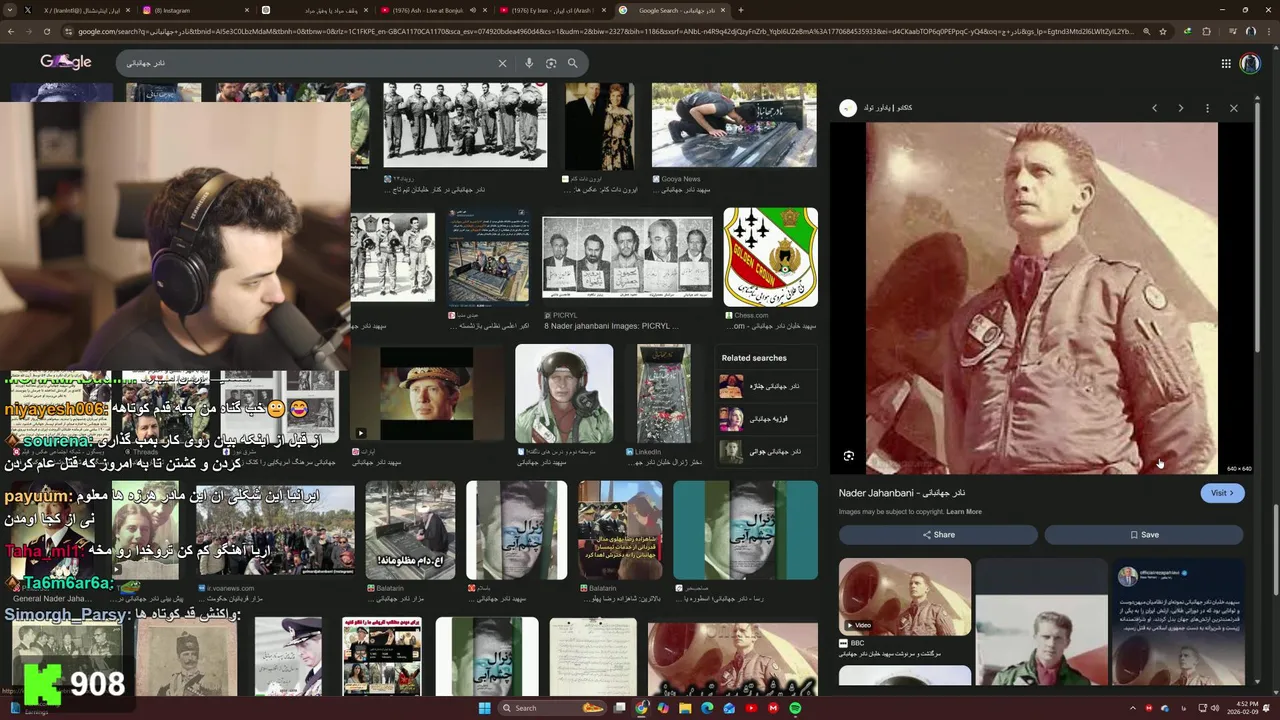Open the Google apps grid

(1226, 63)
